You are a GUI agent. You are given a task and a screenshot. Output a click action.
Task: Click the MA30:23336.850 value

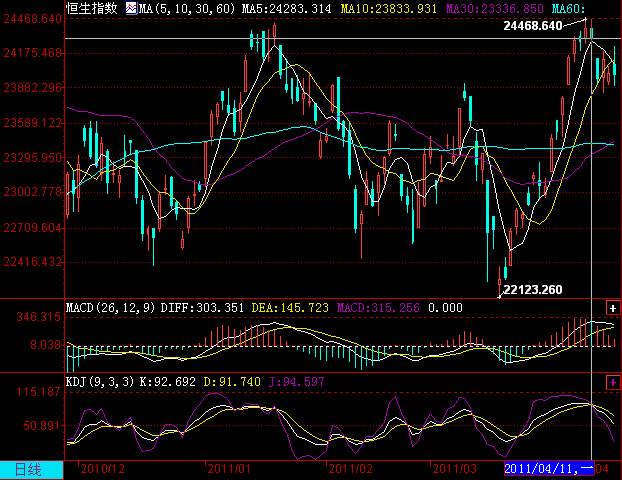point(495,8)
